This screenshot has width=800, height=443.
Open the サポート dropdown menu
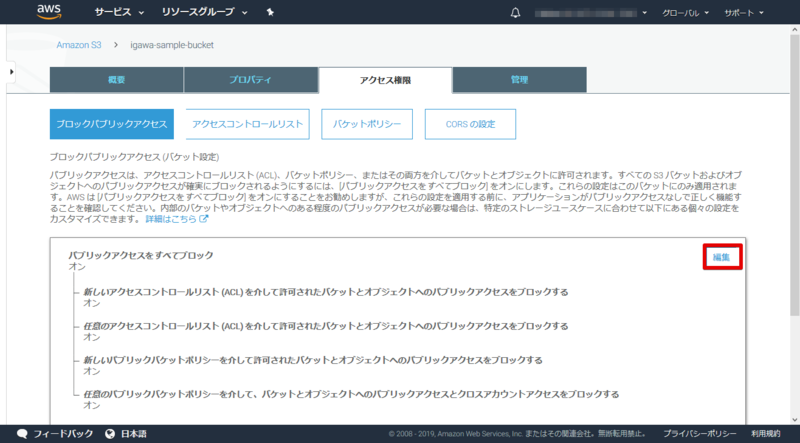point(744,13)
